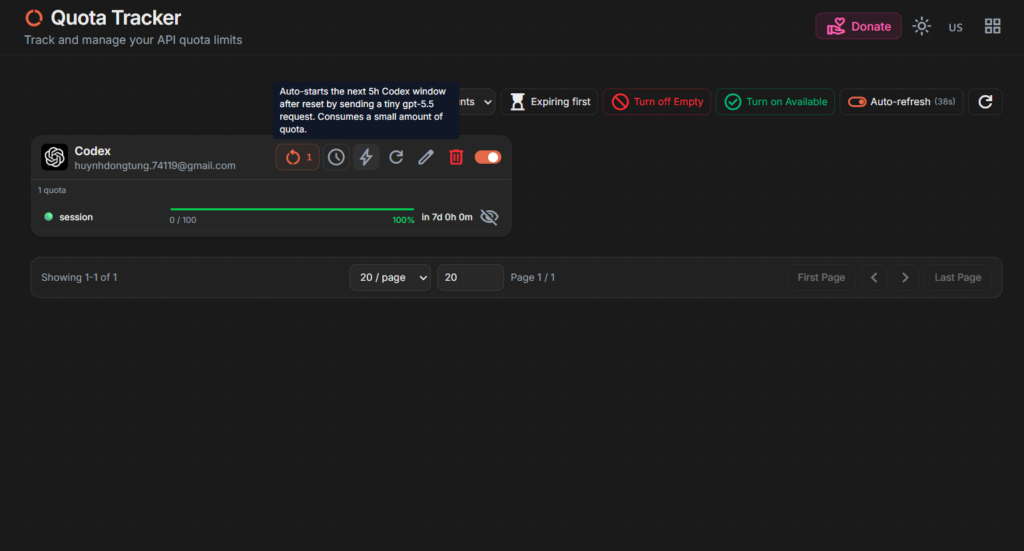This screenshot has width=1024, height=551.
Task: Switch theme with the sun icon
Action: pos(921,26)
